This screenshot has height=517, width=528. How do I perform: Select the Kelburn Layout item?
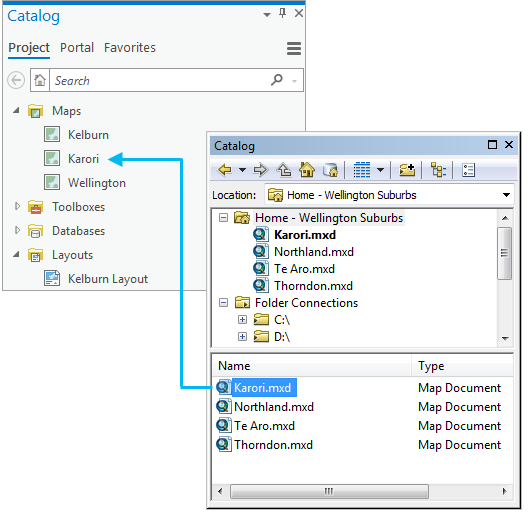(108, 279)
